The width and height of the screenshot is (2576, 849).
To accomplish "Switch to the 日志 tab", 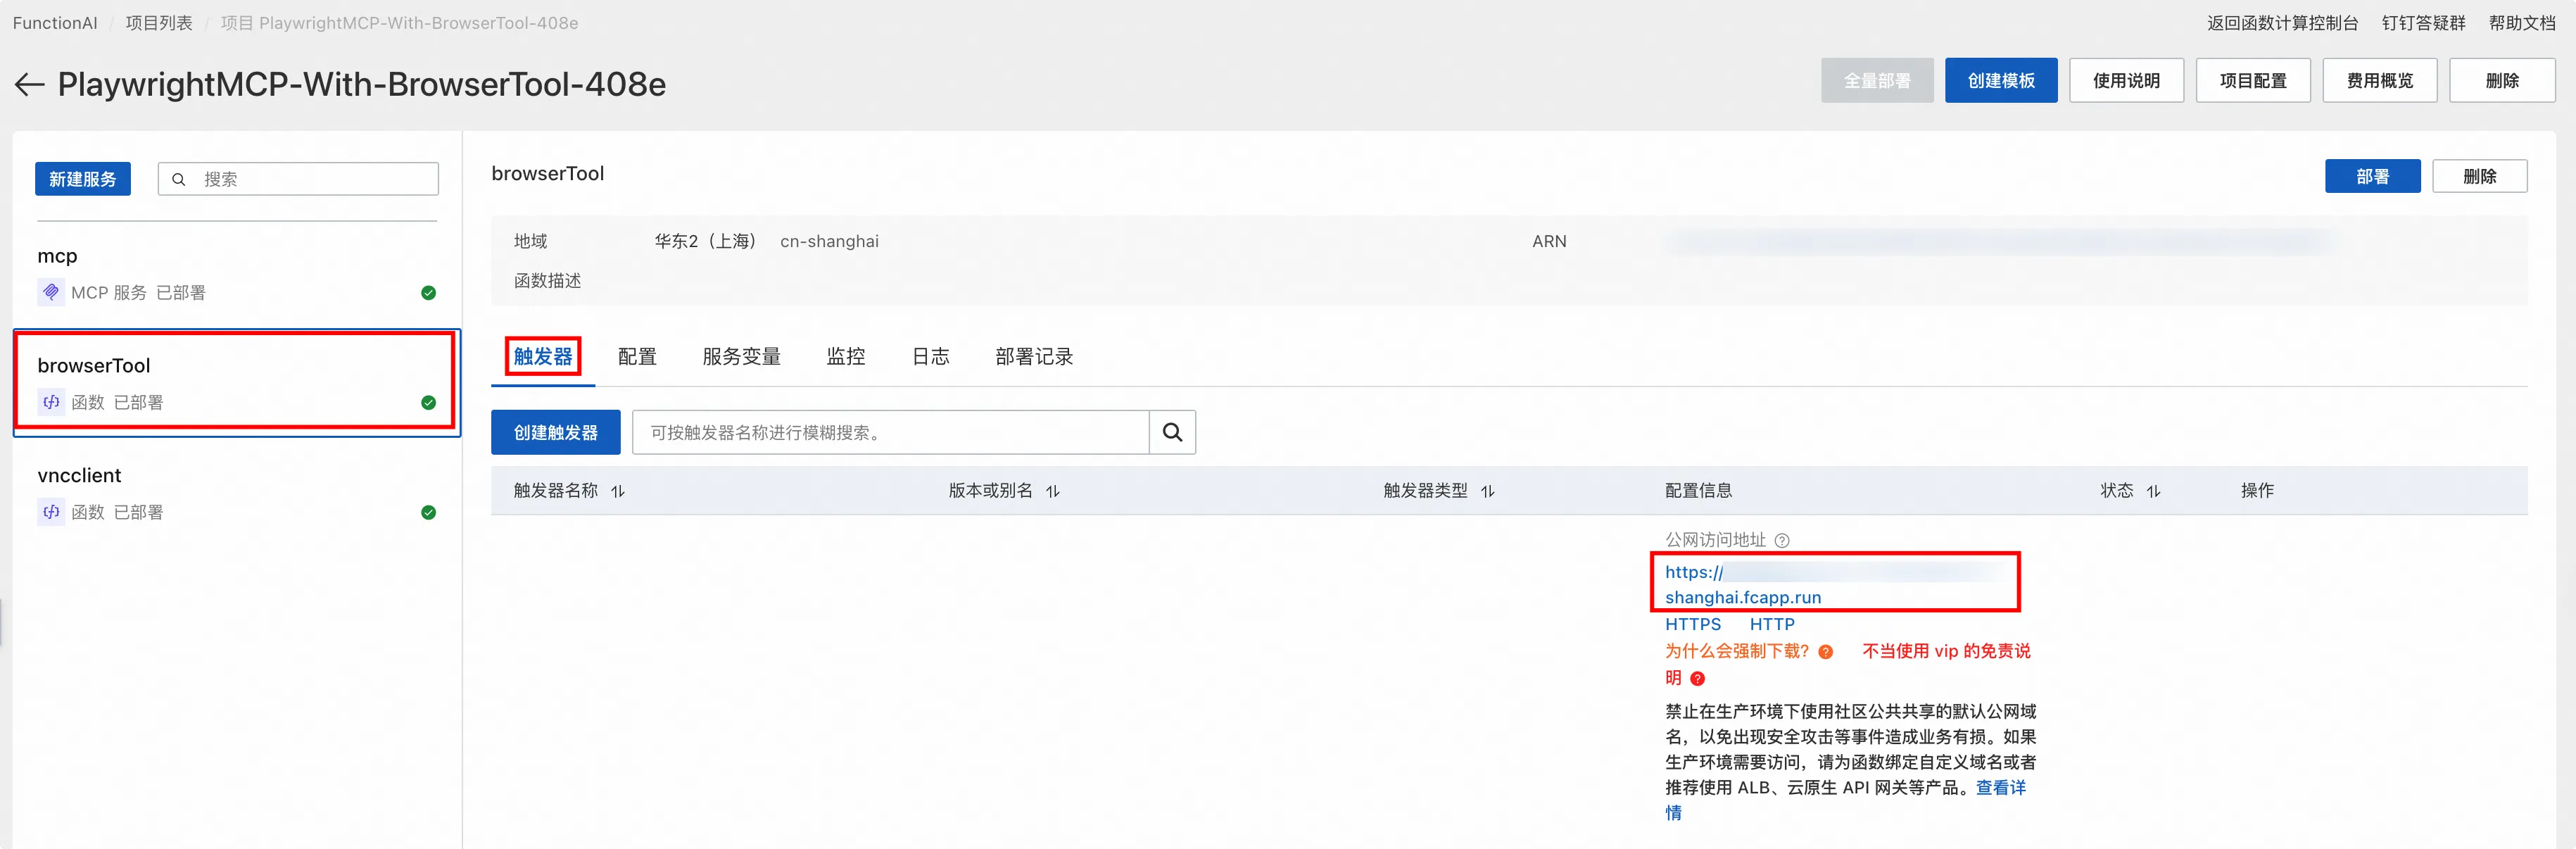I will click(930, 356).
